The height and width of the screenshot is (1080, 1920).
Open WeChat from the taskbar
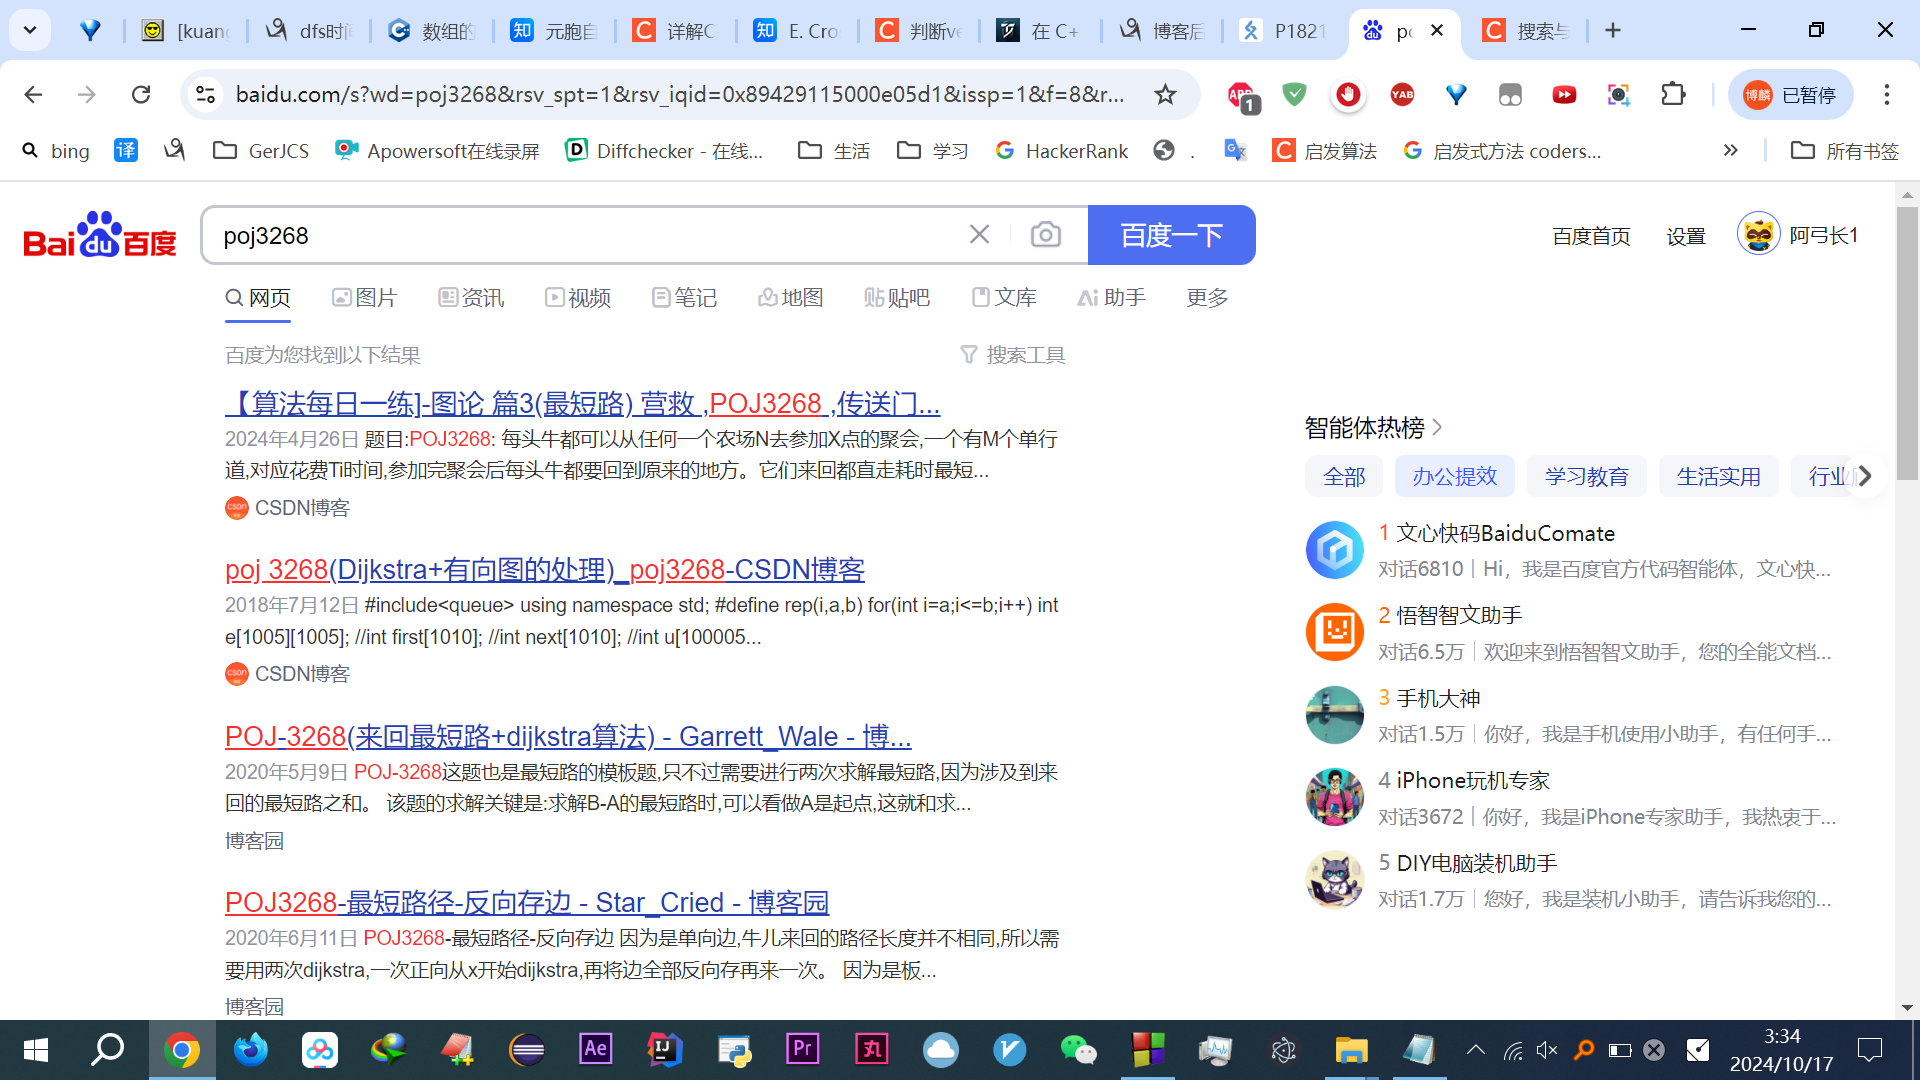[1078, 1049]
